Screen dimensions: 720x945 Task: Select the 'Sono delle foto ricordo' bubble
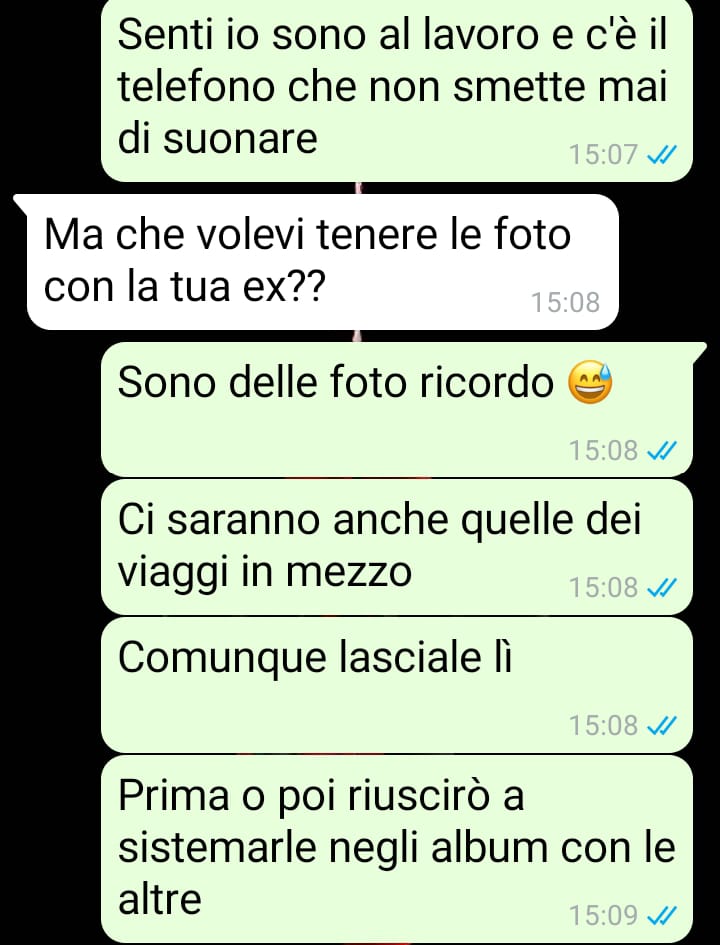[x=401, y=409]
